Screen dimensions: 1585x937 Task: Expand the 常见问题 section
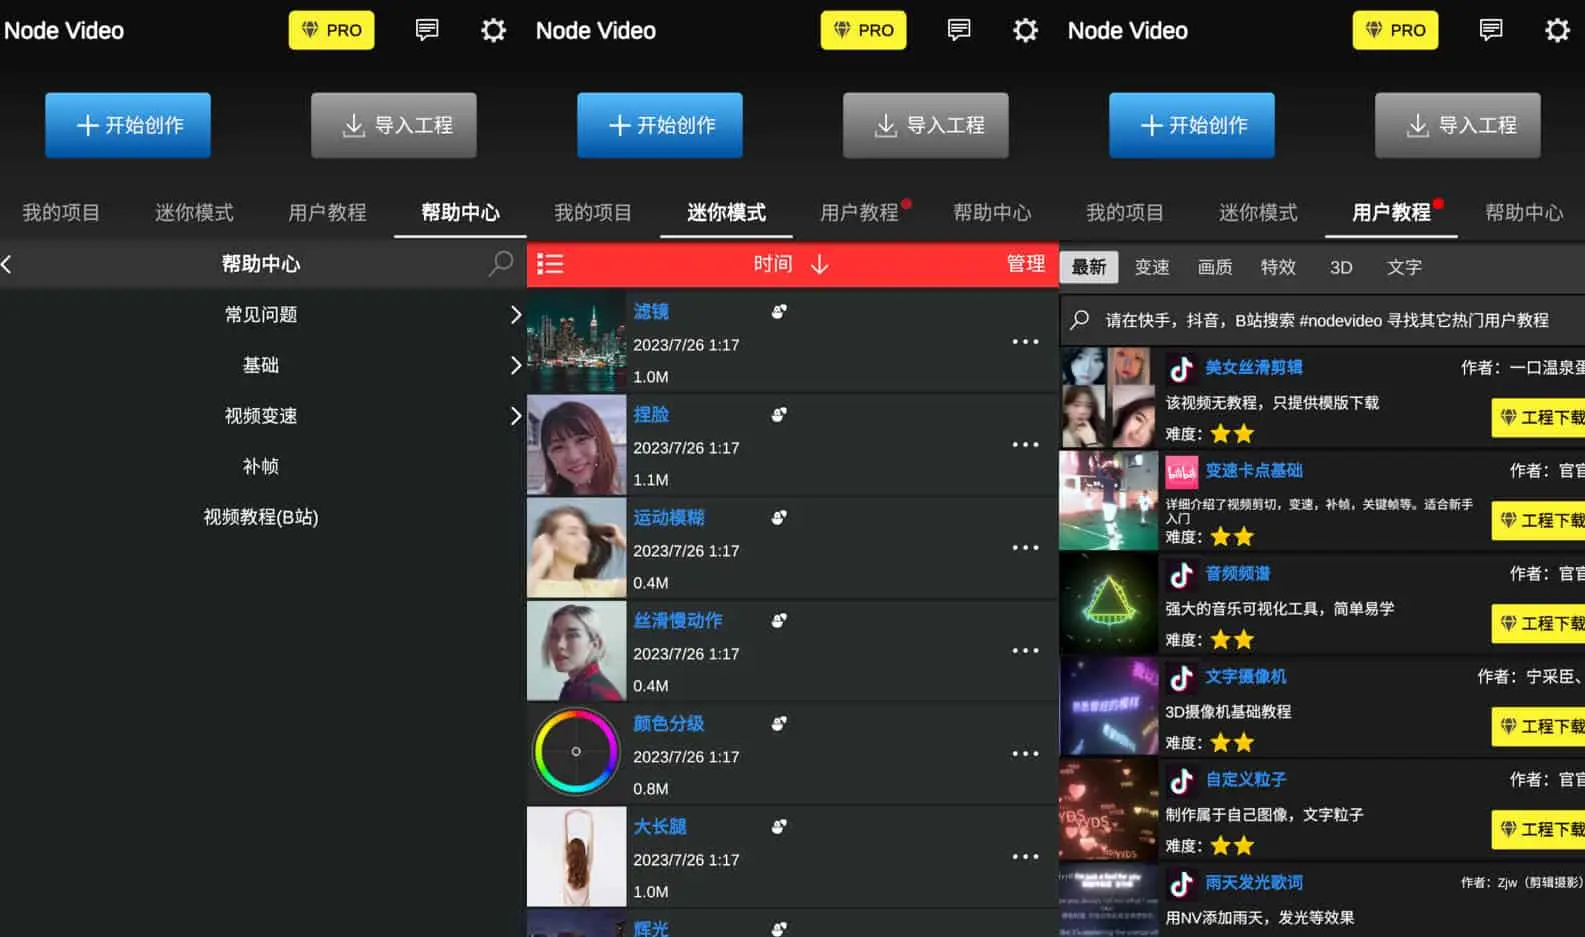515,315
